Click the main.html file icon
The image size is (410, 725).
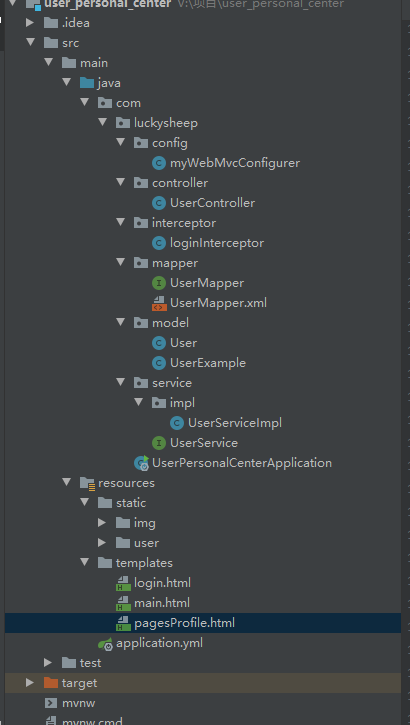pyautogui.click(x=123, y=603)
